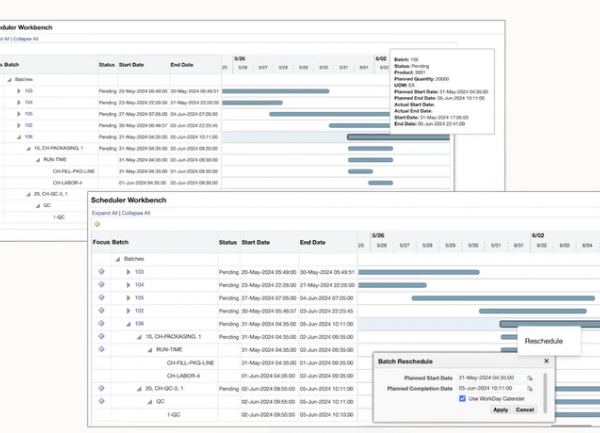Expand batch 105 in front workbench tree

pyautogui.click(x=127, y=298)
